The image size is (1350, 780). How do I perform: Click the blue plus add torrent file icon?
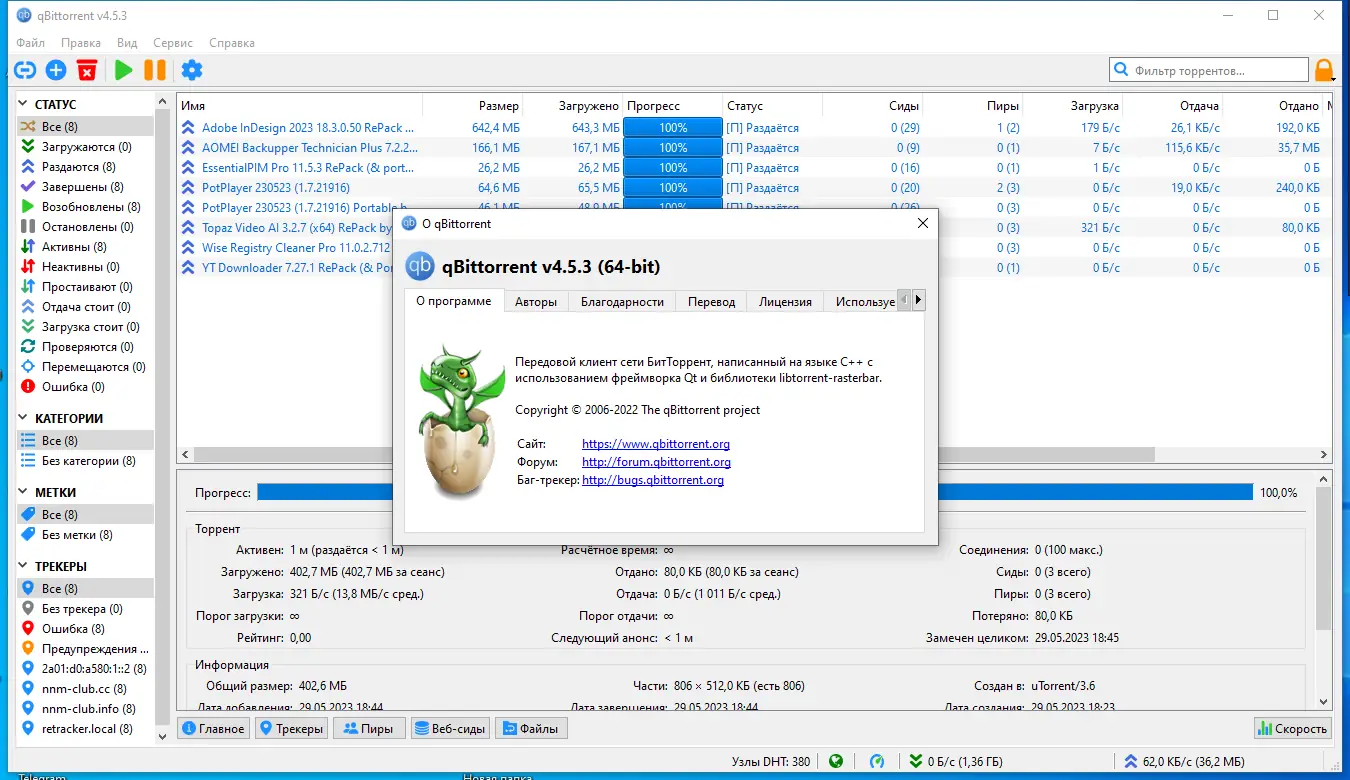56,70
